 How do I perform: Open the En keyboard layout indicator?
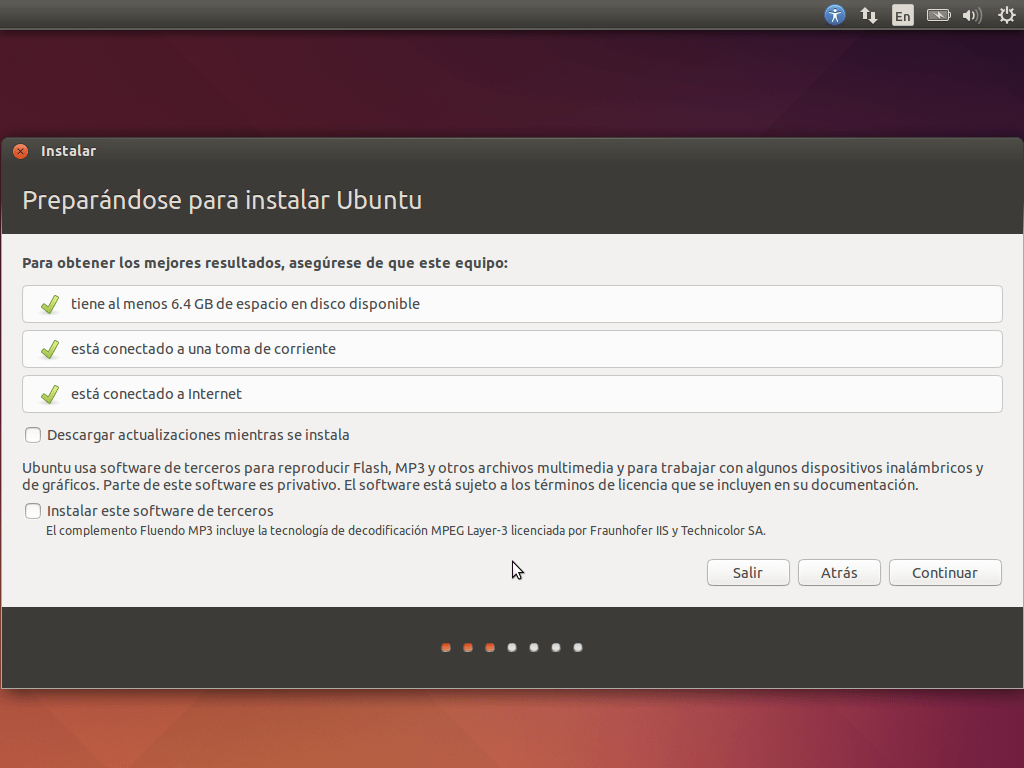[903, 15]
